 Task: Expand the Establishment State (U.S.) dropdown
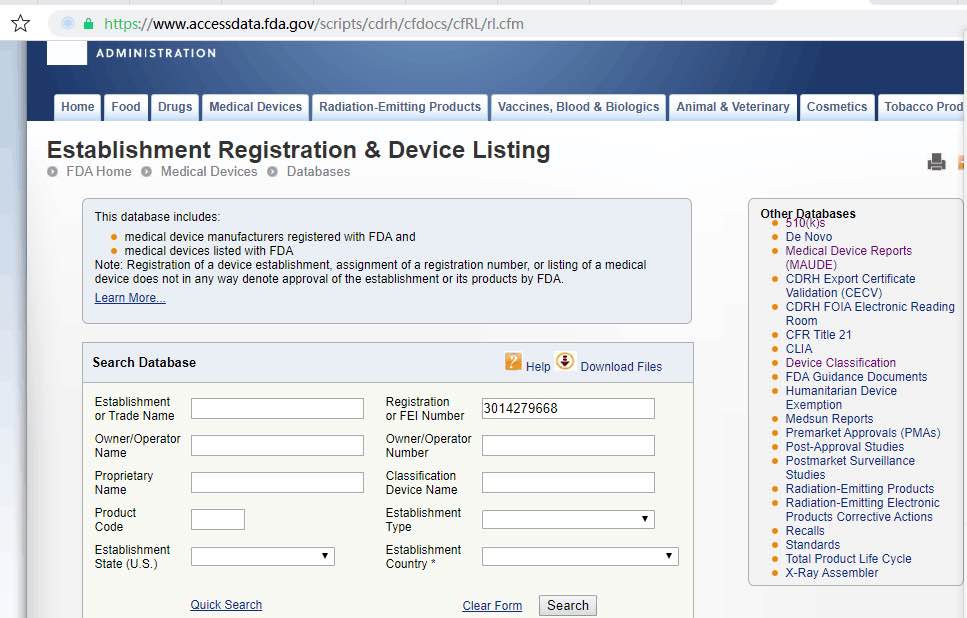(262, 556)
